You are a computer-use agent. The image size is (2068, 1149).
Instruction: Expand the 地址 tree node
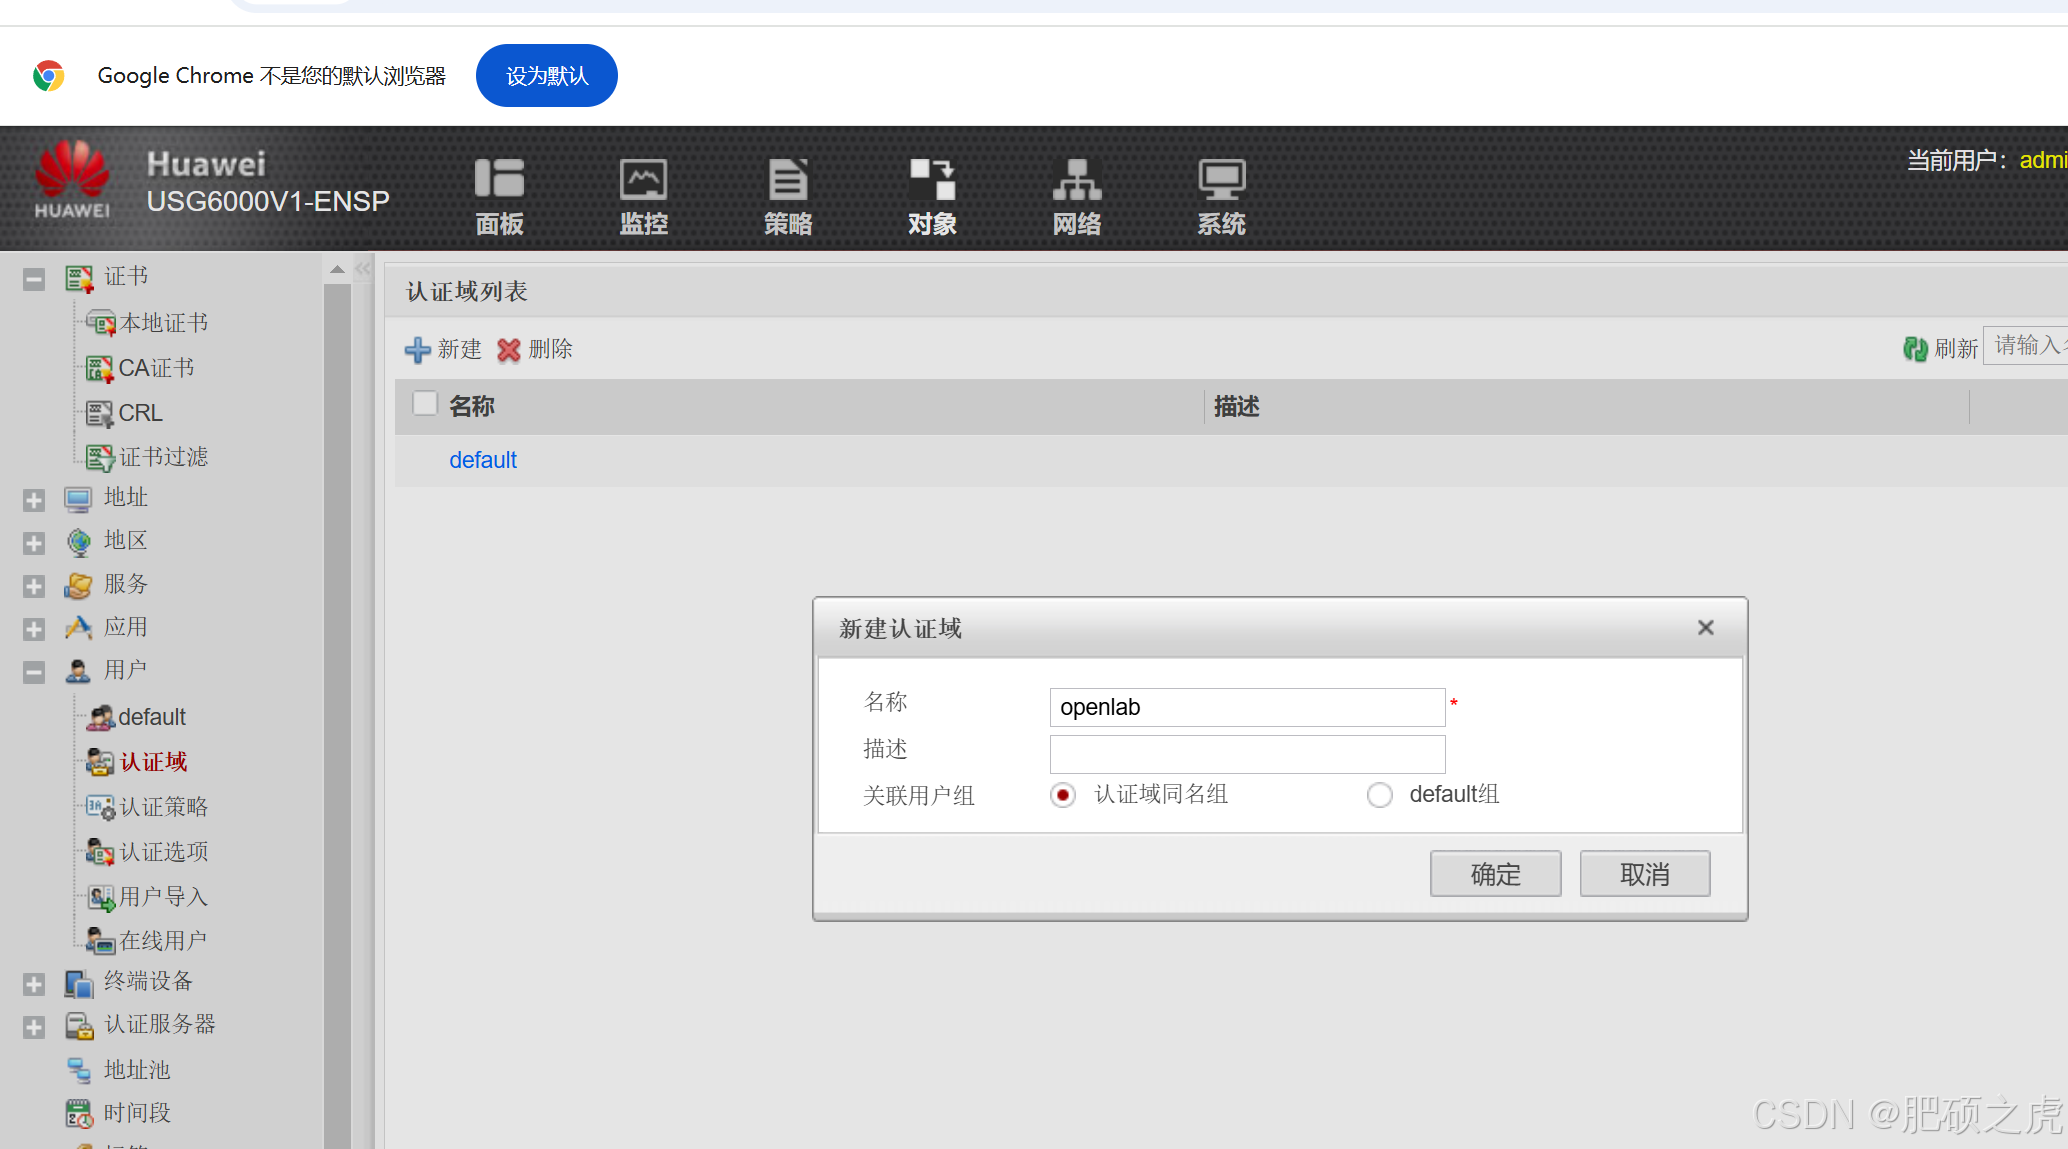click(x=34, y=500)
